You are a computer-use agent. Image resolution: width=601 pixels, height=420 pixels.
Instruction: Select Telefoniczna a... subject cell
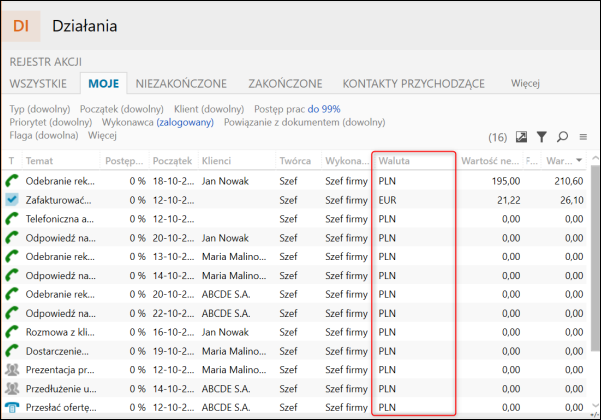[x=59, y=219]
